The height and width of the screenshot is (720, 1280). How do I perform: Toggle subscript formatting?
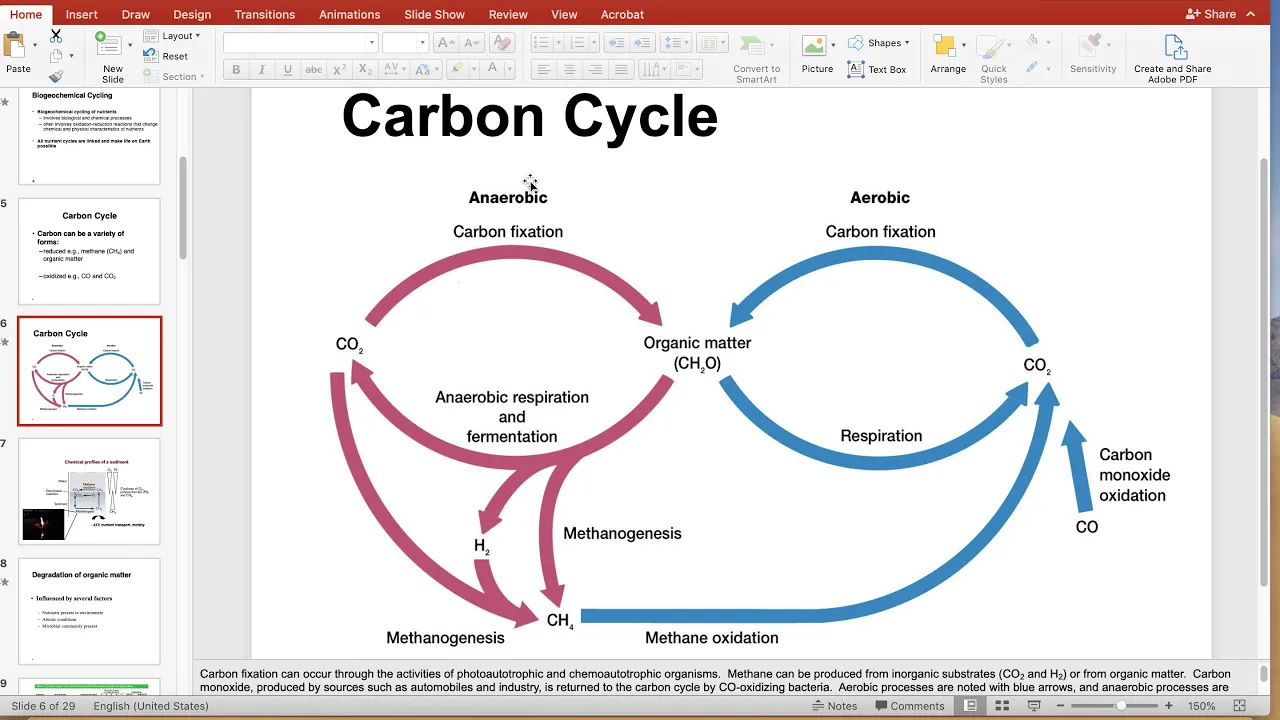click(365, 69)
